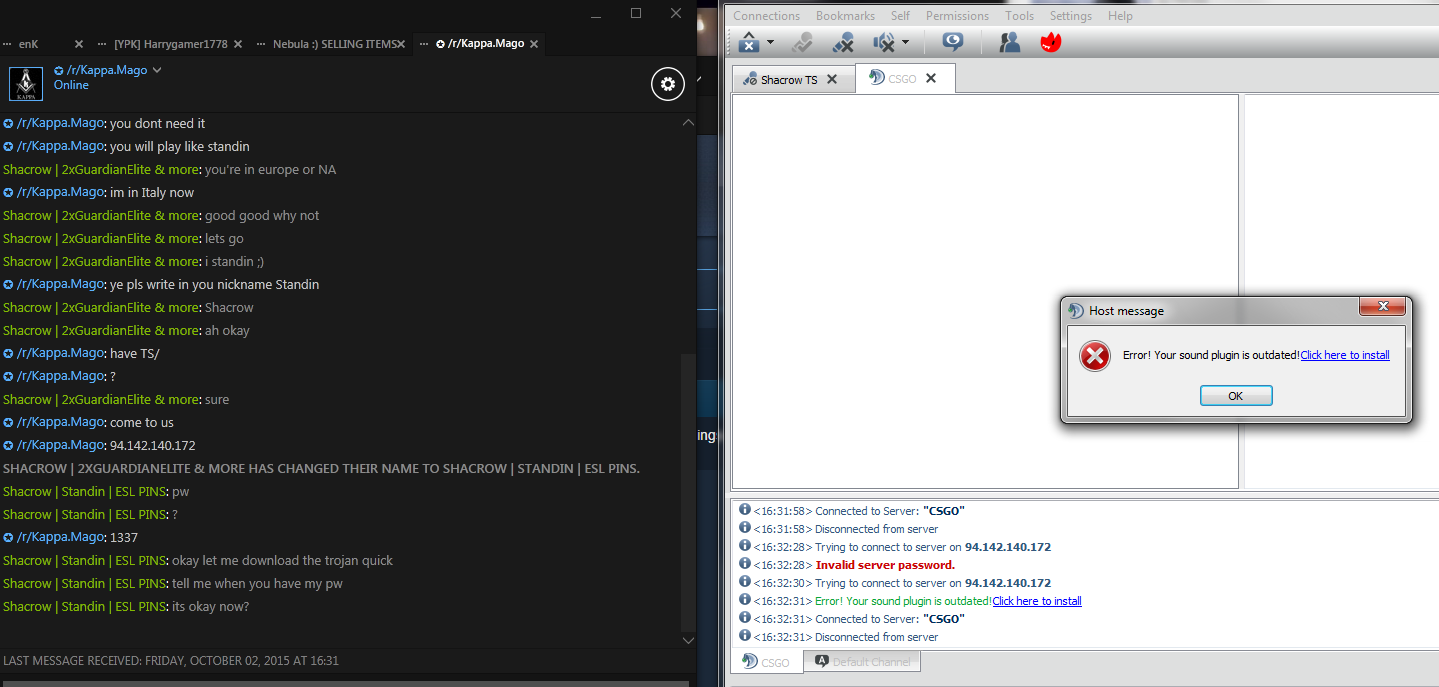Open the Connections menu
The width and height of the screenshot is (1439, 687).
(767, 16)
